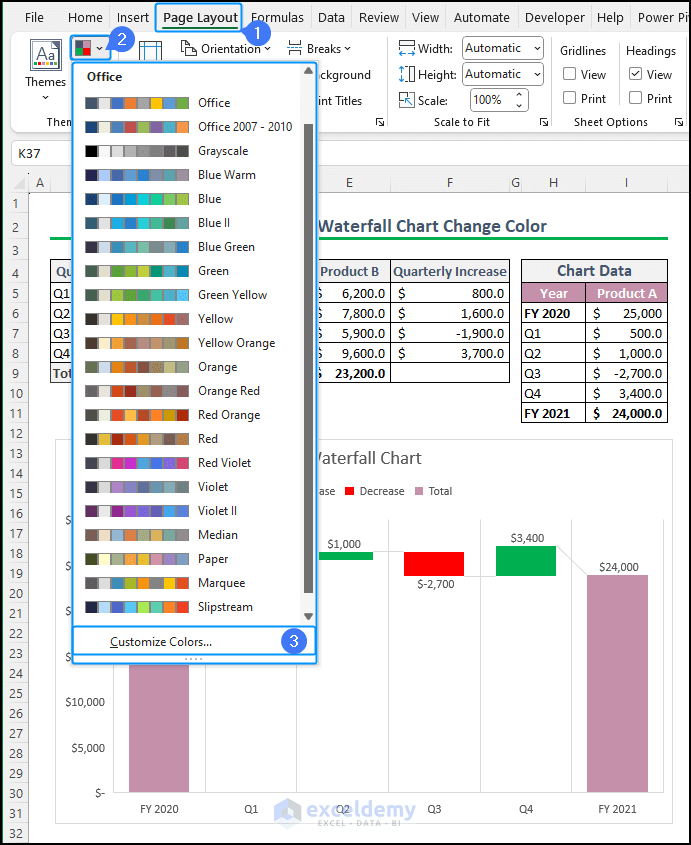The width and height of the screenshot is (691, 845).
Task: Switch to the Insert tab
Action: click(x=133, y=18)
